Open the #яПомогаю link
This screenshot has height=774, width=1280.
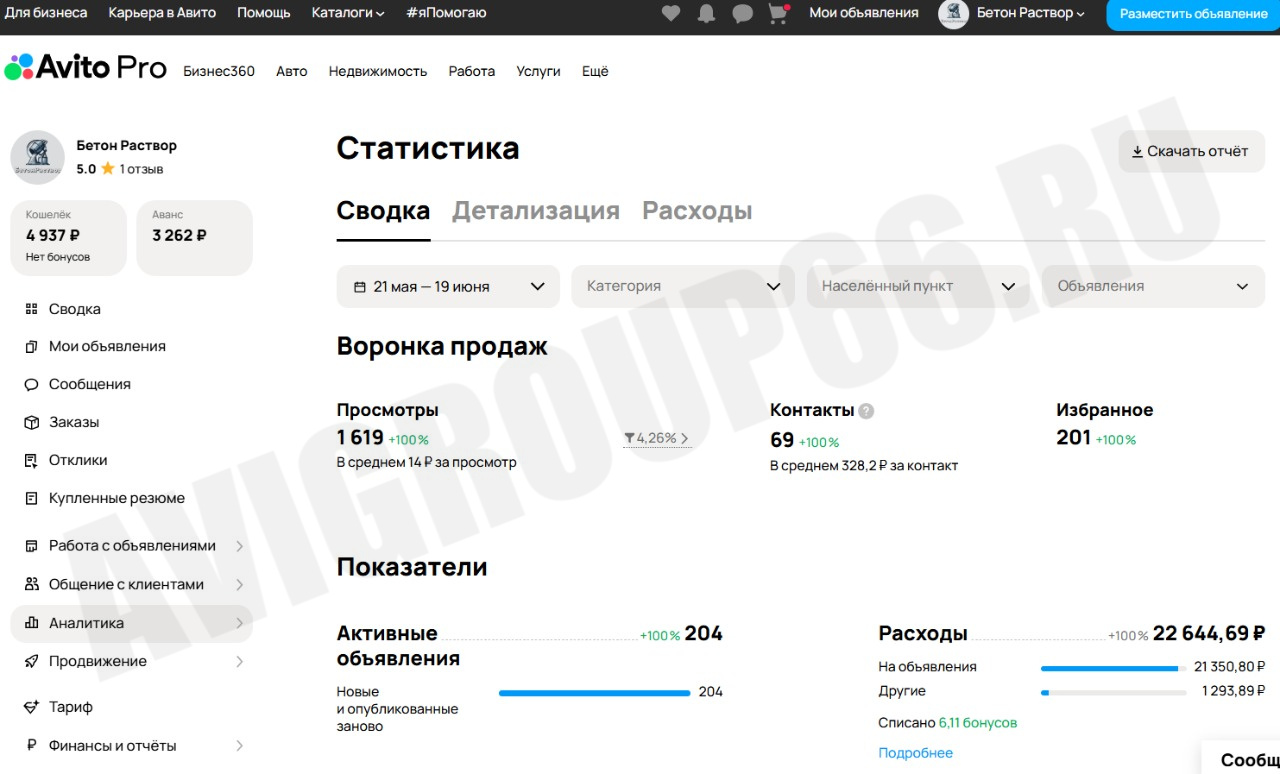pyautogui.click(x=447, y=13)
